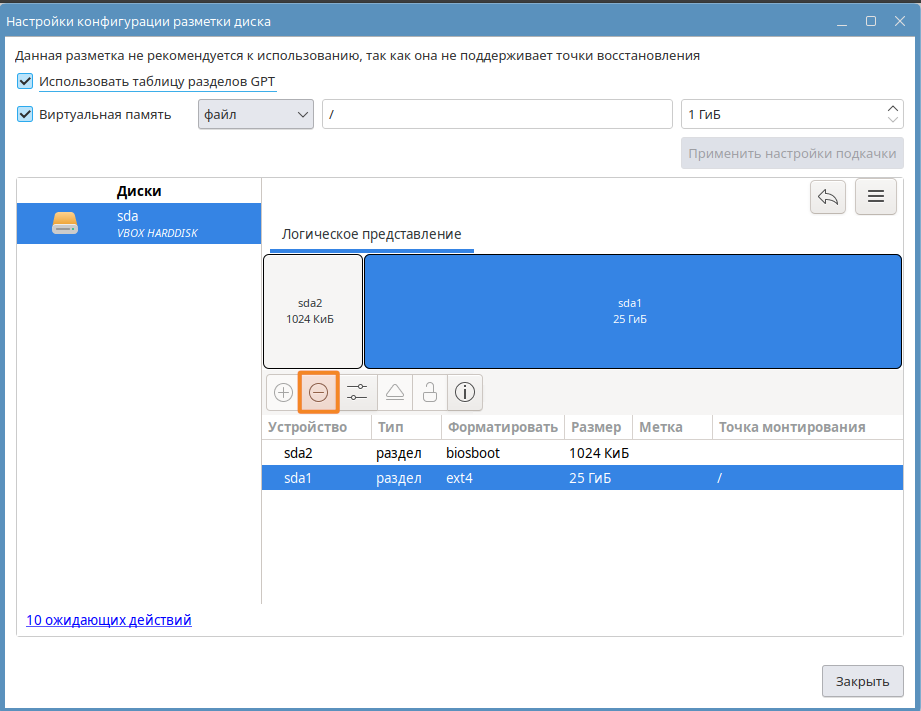This screenshot has height=711, width=921.
Task: Click the add partition plus icon
Action: tap(283, 393)
